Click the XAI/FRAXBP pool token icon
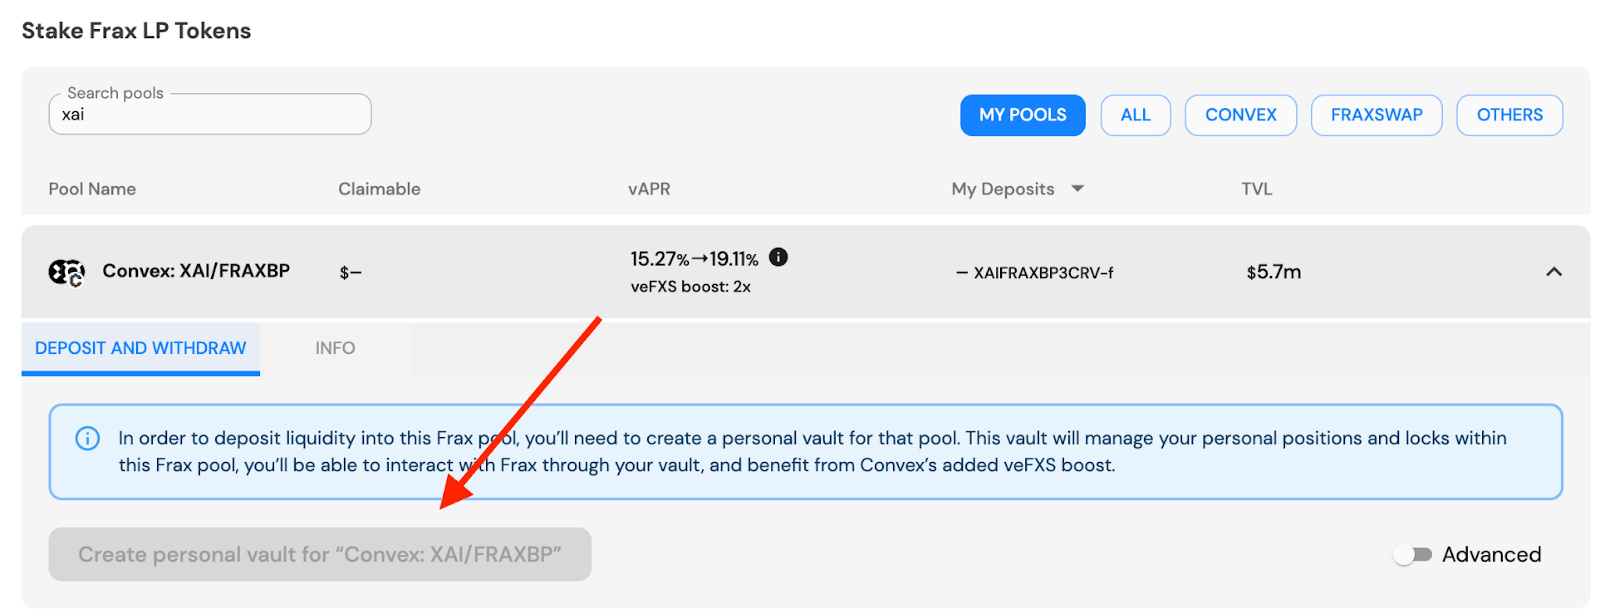Screen dimensions: 1600x616 coord(67,272)
